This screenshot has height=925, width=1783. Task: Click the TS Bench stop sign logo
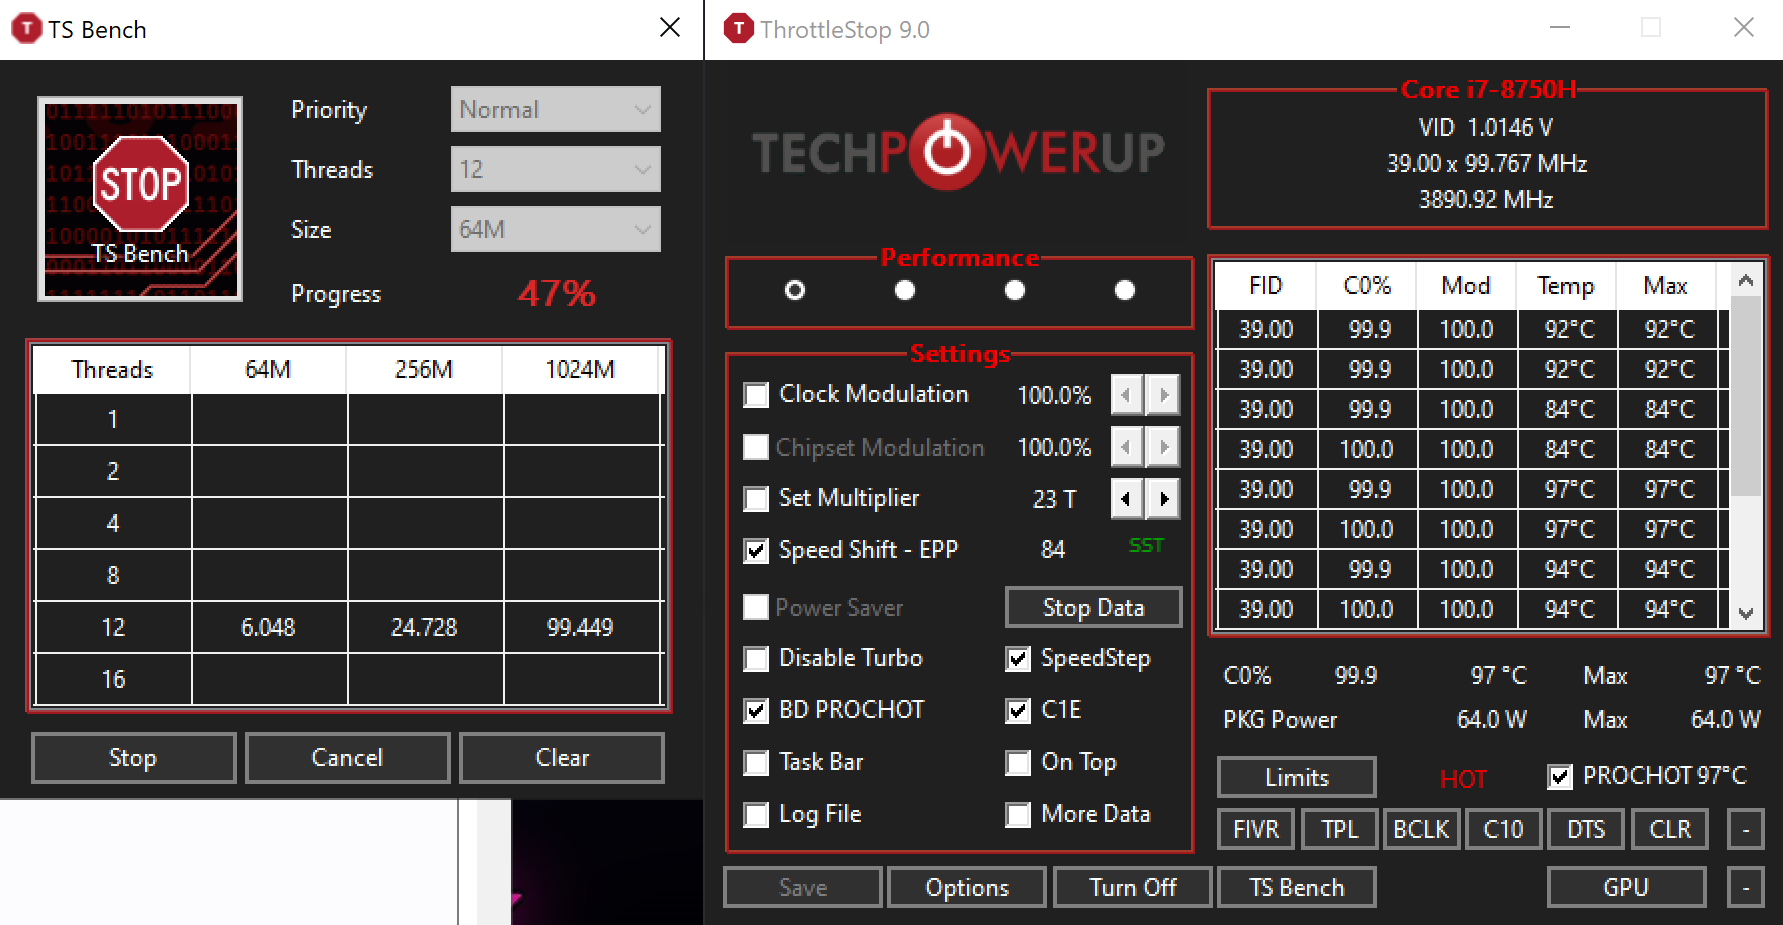[x=140, y=199]
